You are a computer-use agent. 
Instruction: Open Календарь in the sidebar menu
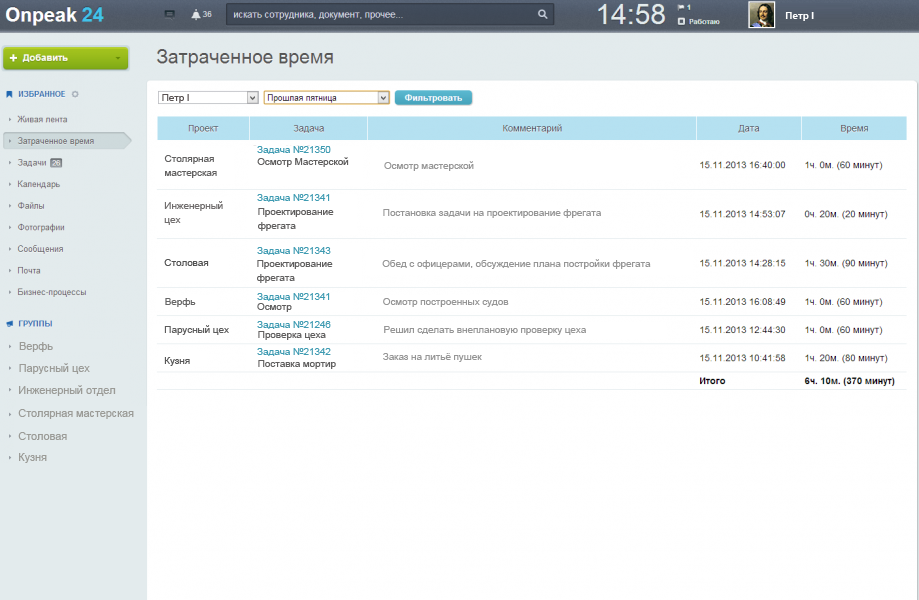tap(38, 184)
